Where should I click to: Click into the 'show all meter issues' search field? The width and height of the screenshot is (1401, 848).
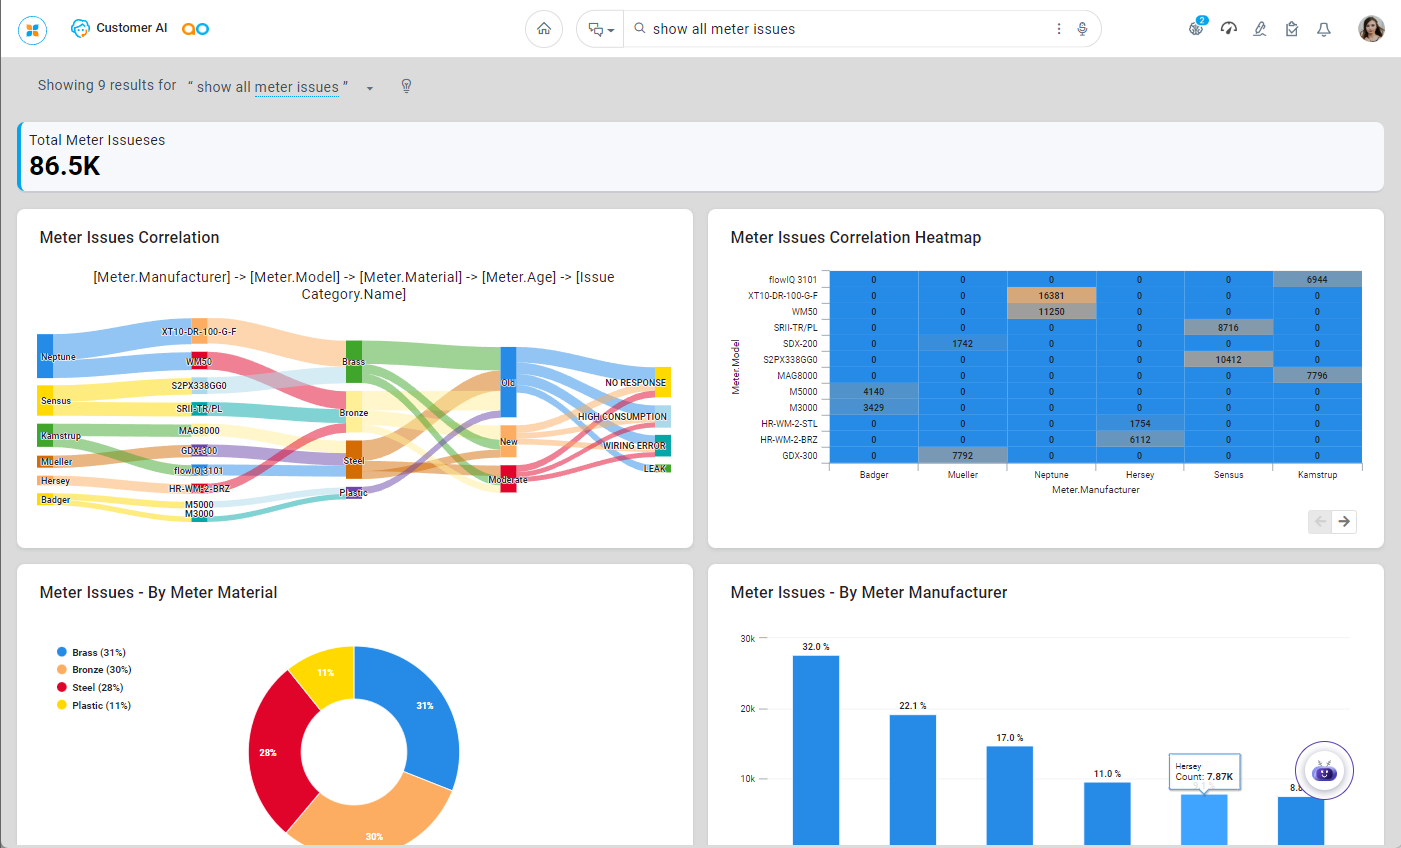(840, 29)
